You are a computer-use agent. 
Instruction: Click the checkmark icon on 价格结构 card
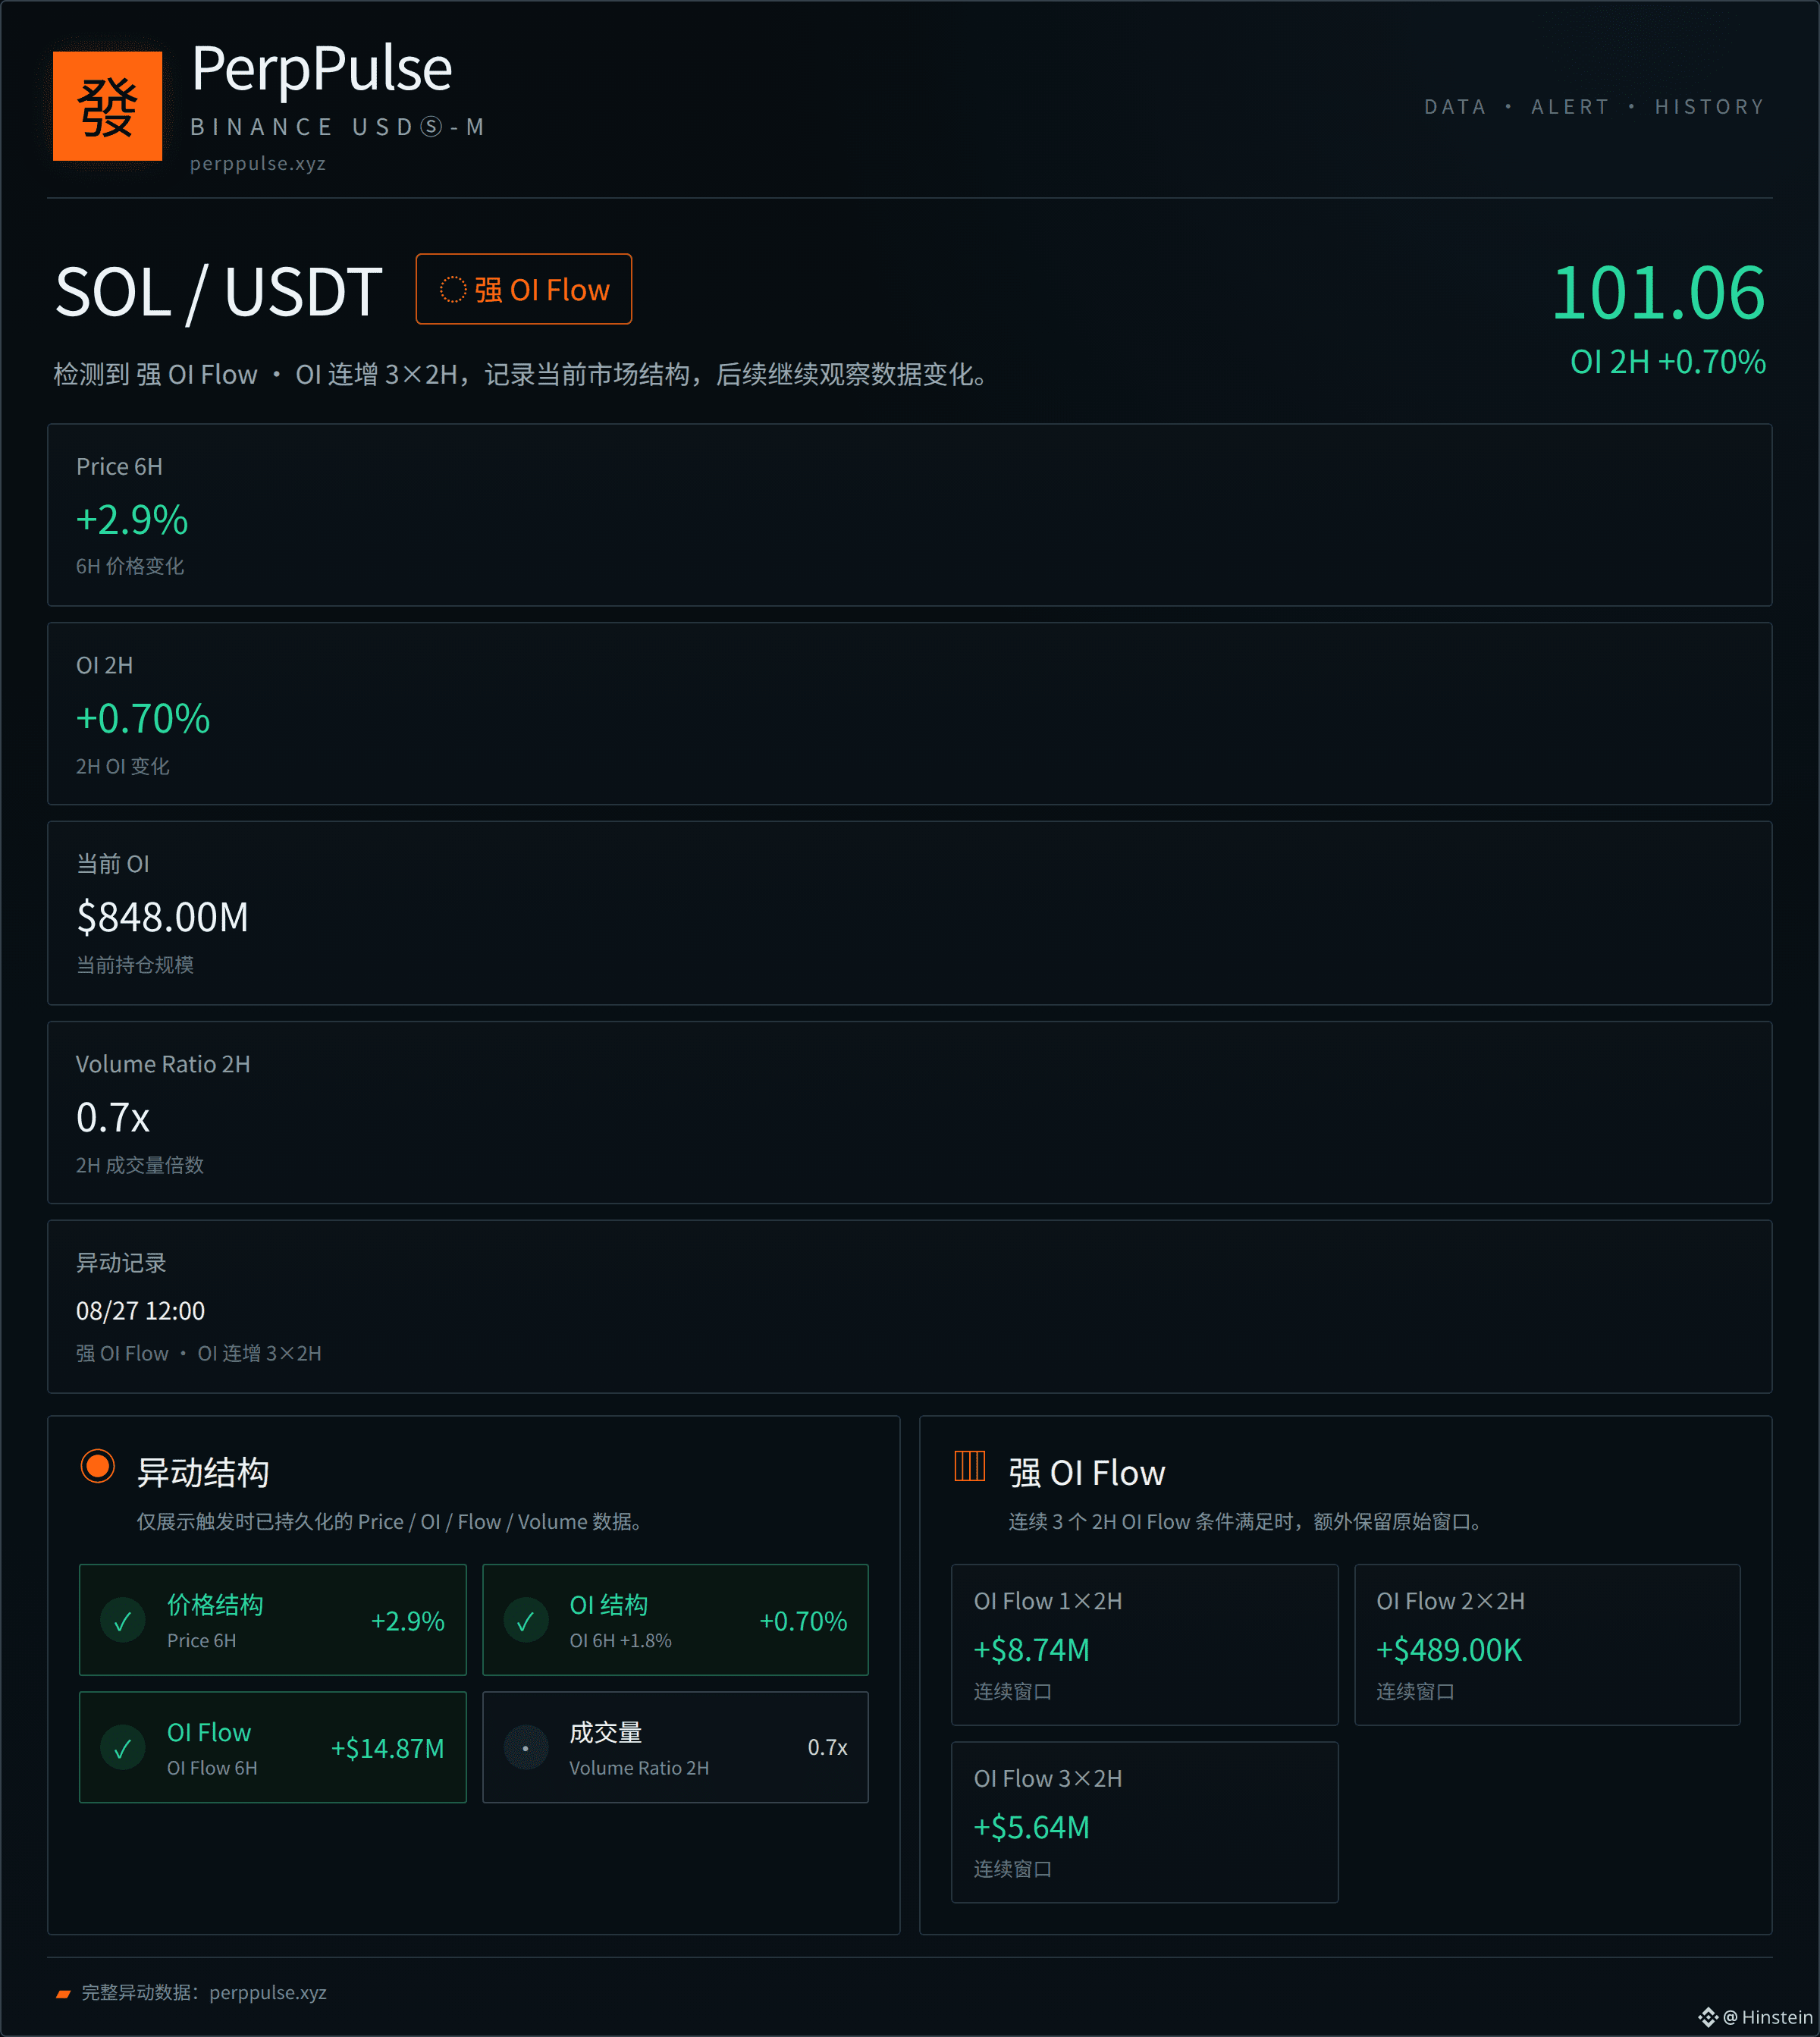(x=123, y=1621)
